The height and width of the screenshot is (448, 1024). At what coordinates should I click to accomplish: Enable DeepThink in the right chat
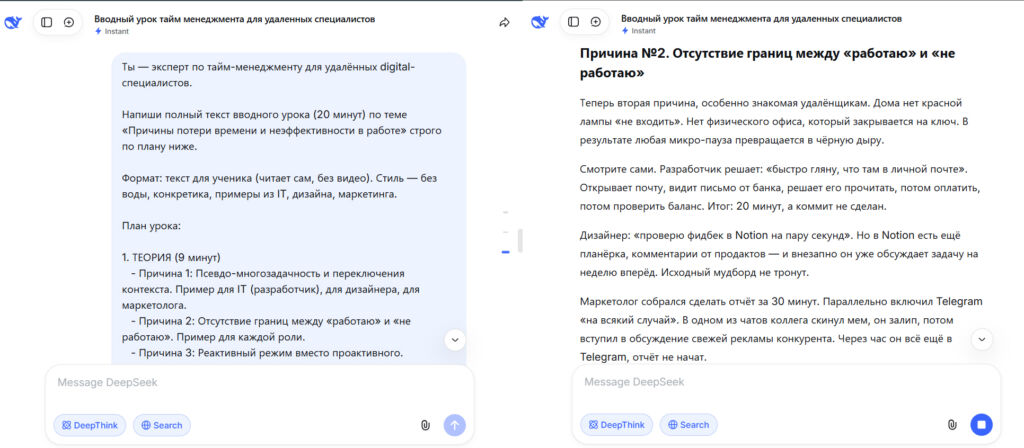coord(618,425)
